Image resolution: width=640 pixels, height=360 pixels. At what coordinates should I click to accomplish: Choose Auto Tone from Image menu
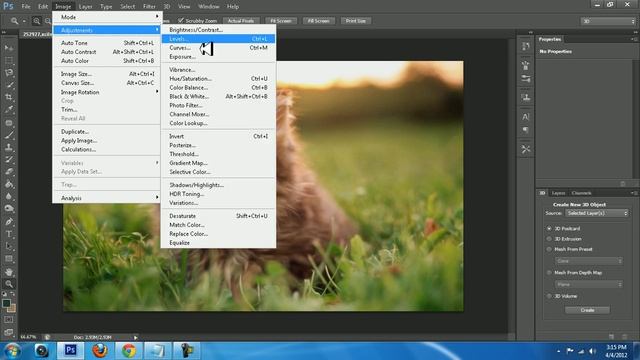tap(107, 43)
